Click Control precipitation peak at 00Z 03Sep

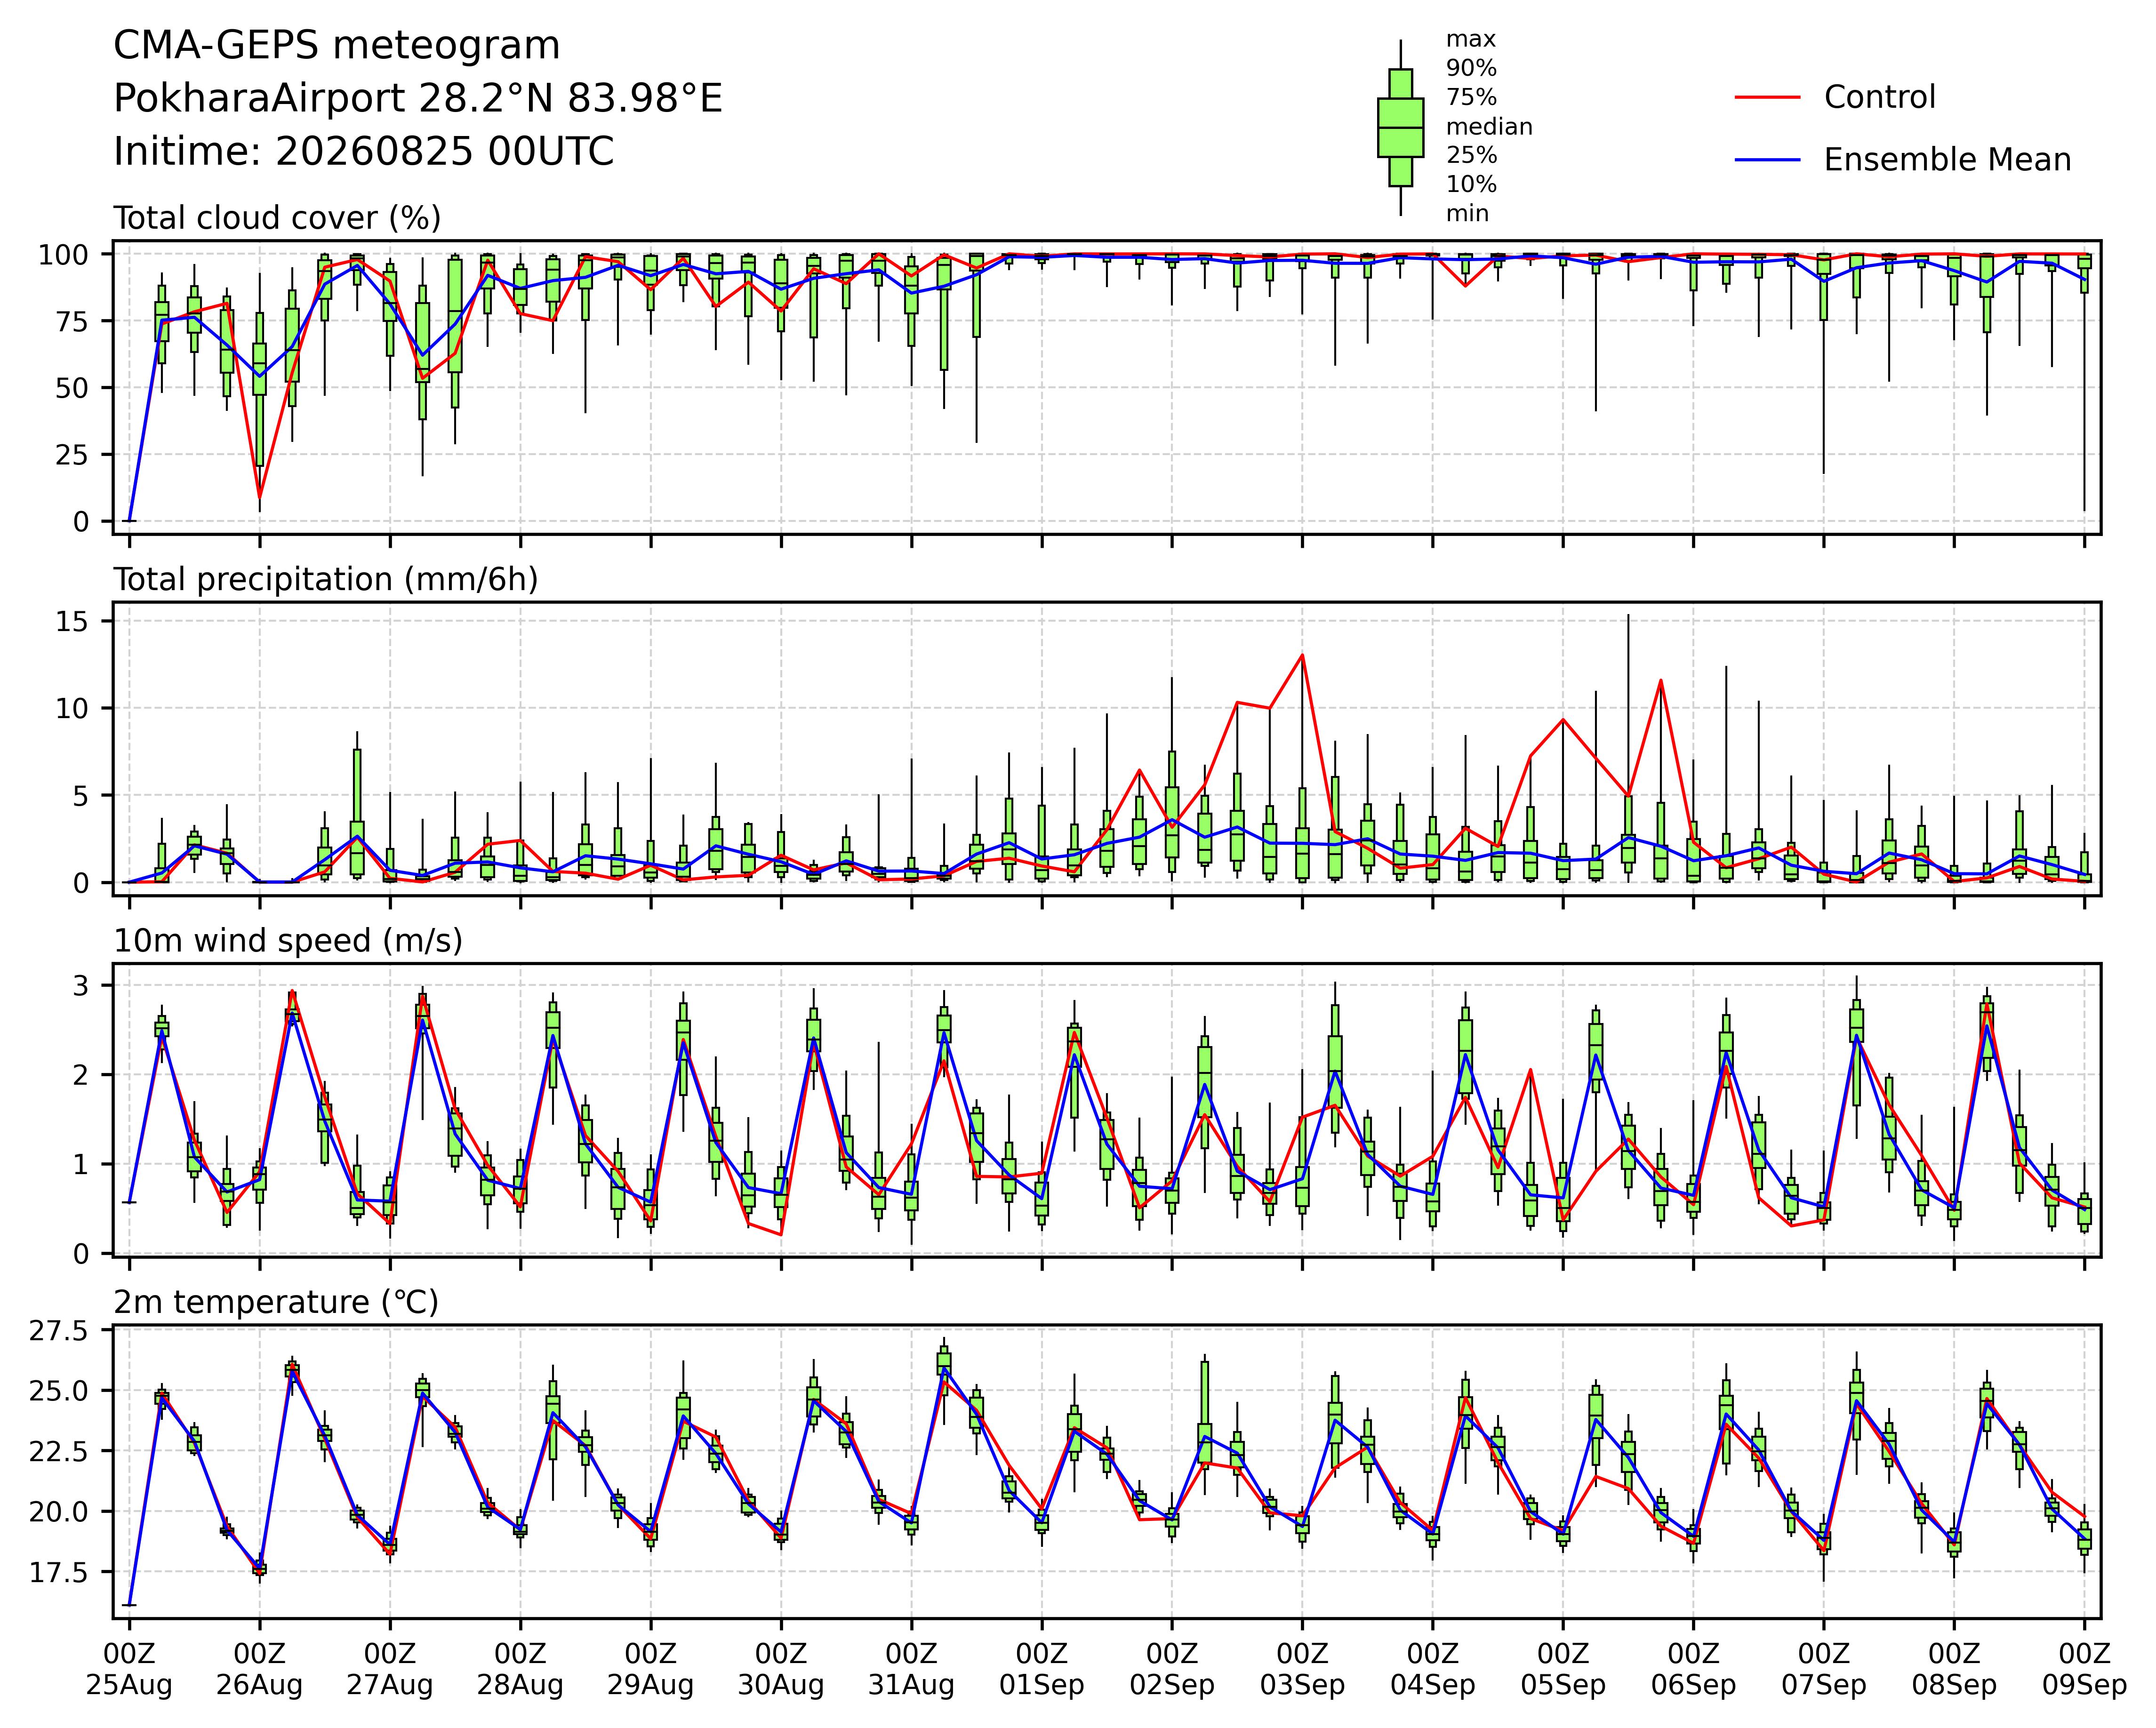point(1302,655)
